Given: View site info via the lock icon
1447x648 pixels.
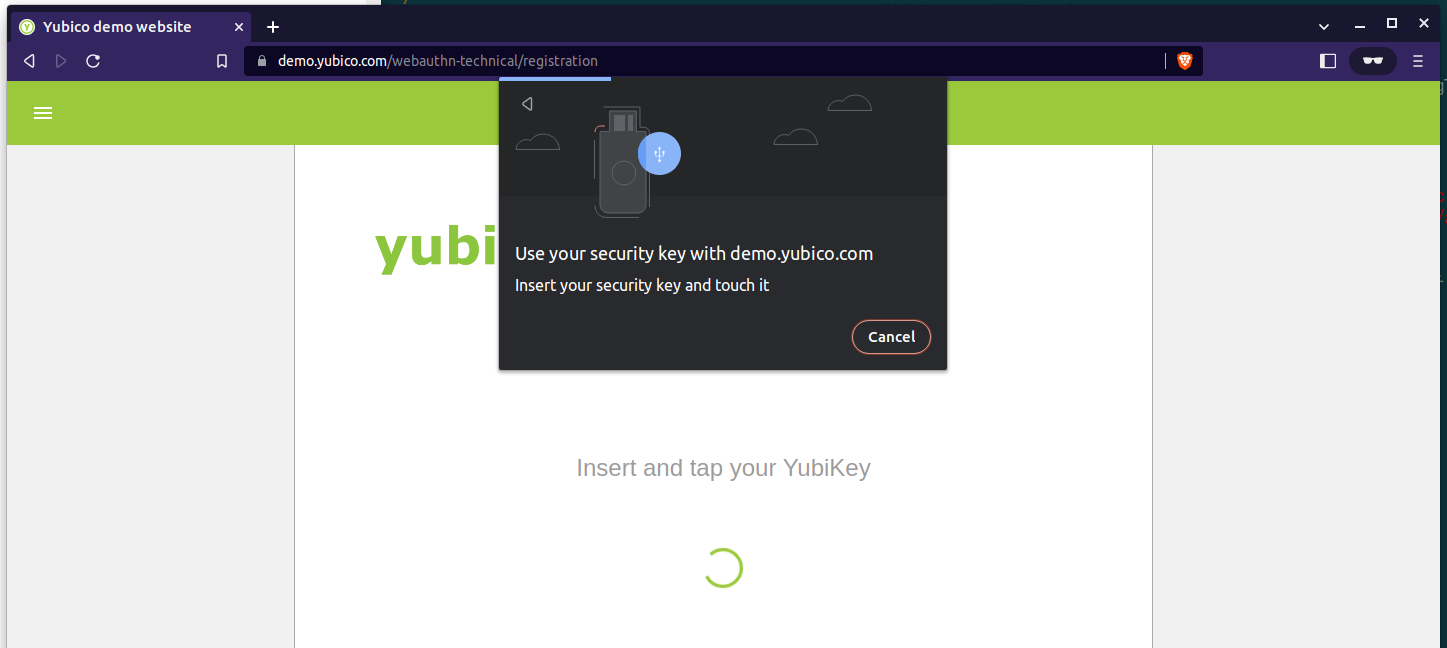Looking at the screenshot, I should tap(262, 61).
